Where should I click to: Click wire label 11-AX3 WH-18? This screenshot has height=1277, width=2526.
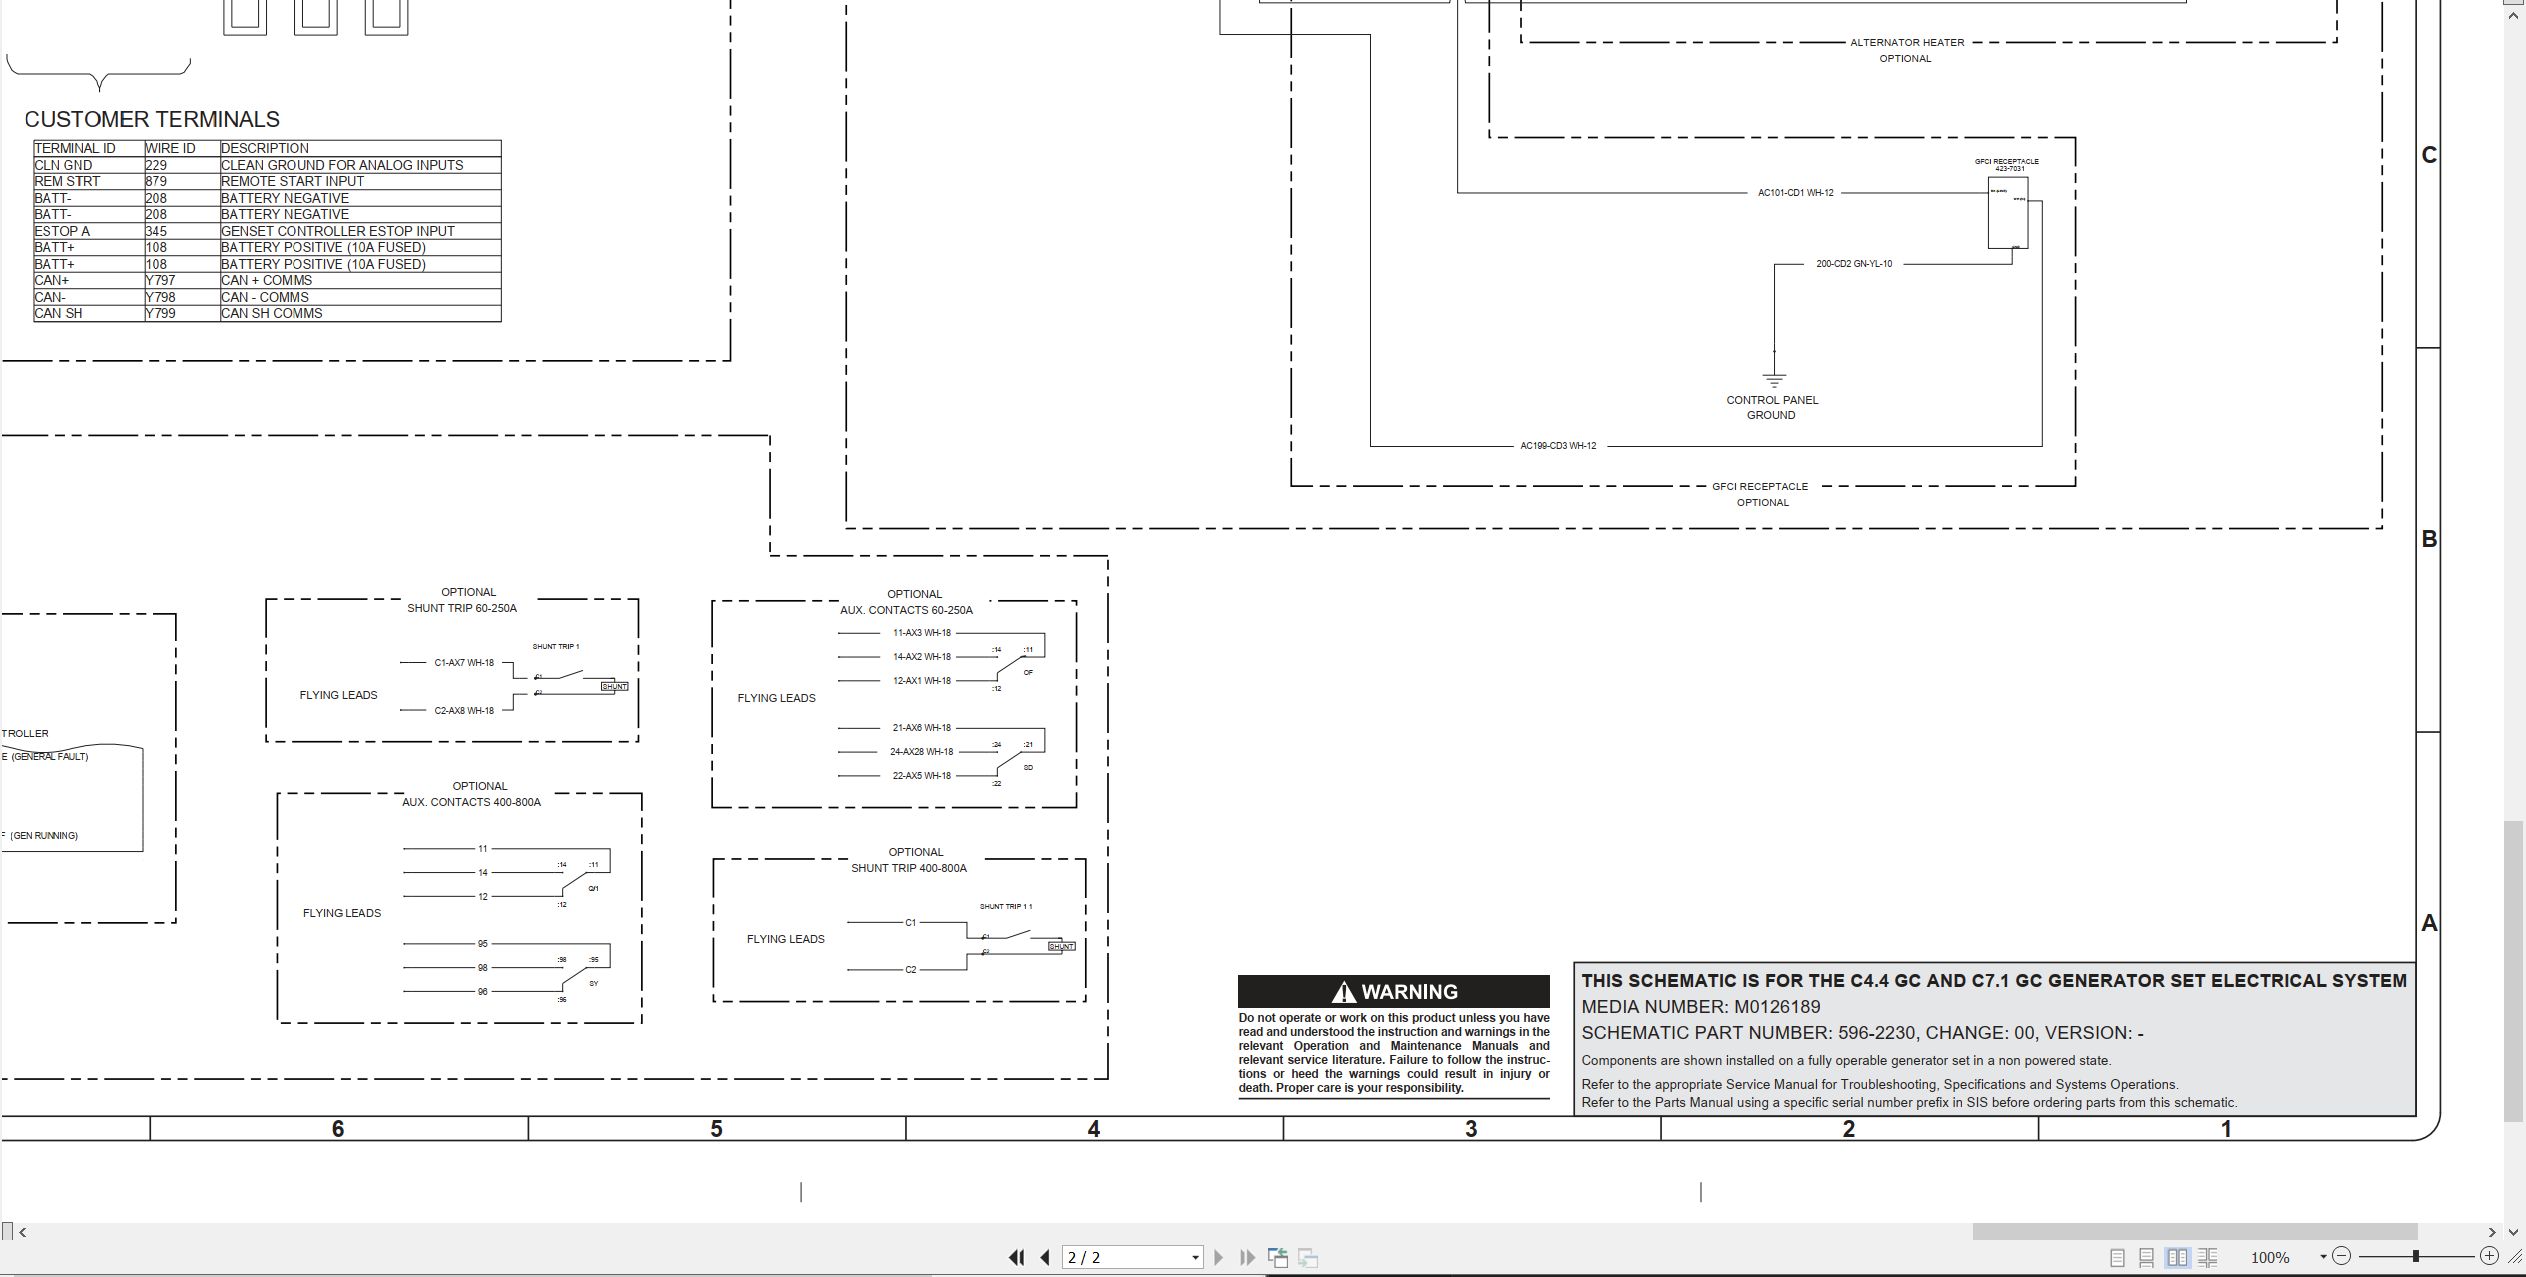pos(922,633)
